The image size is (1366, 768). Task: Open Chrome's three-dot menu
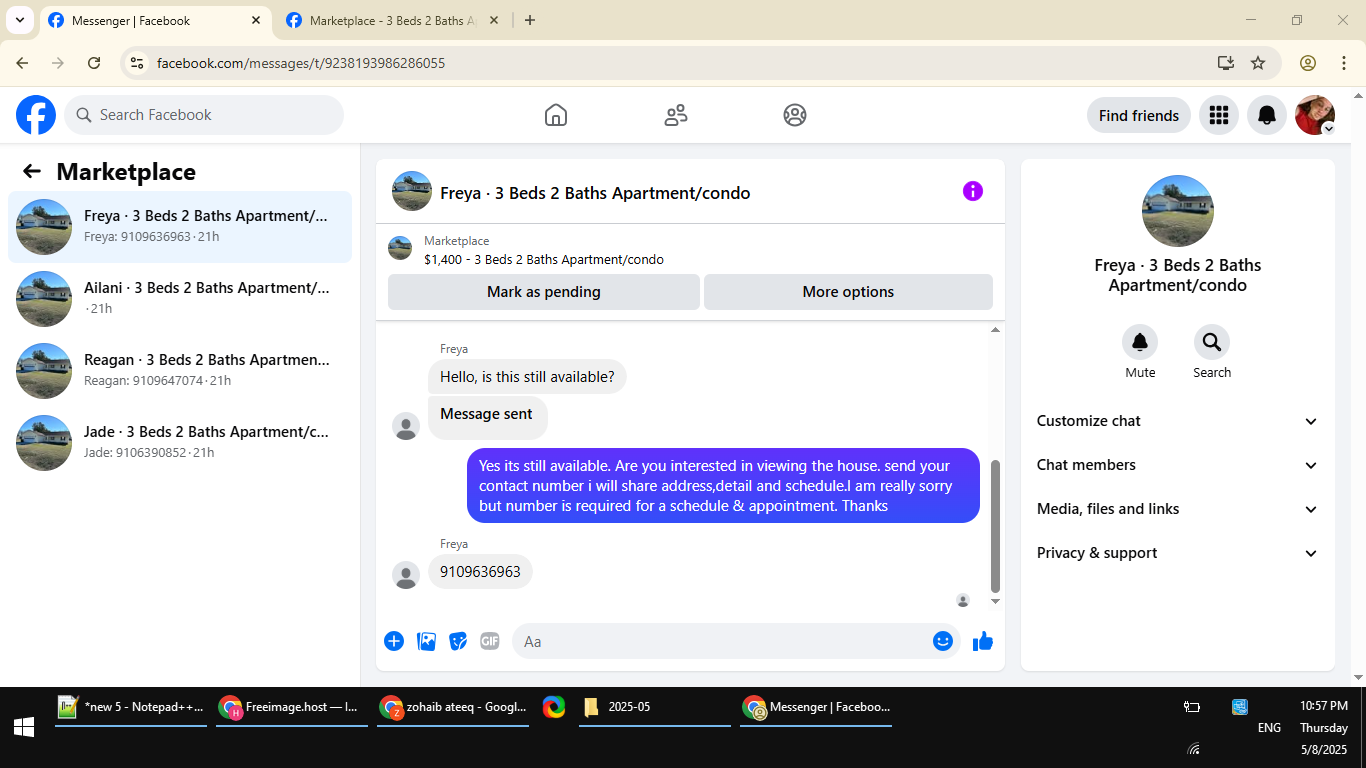(1344, 63)
